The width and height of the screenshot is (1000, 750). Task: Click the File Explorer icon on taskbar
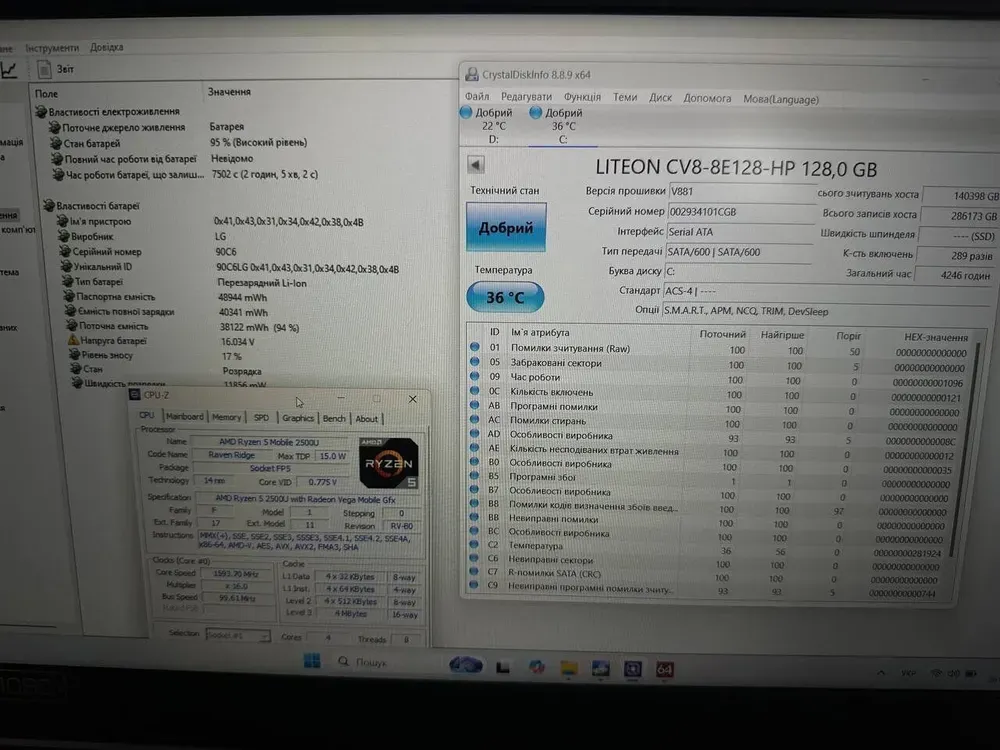click(568, 668)
